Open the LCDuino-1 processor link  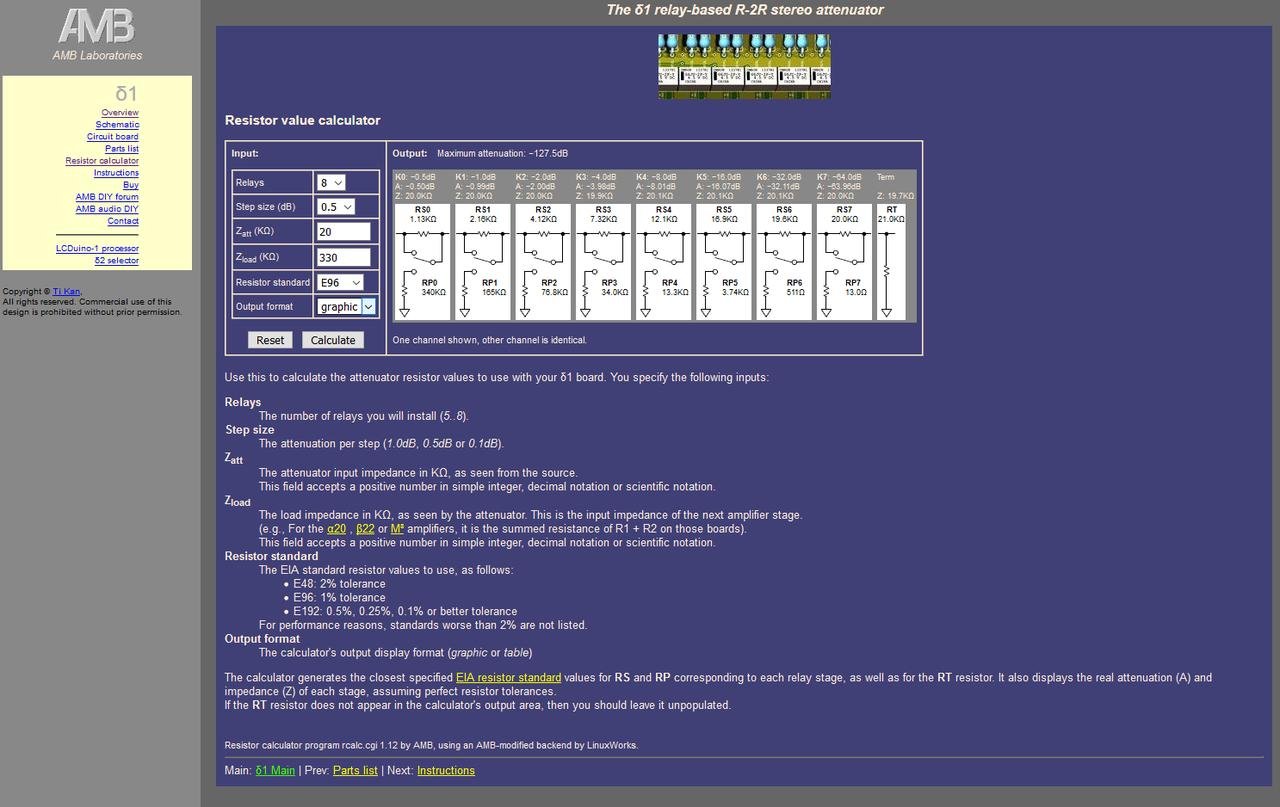[97, 249]
